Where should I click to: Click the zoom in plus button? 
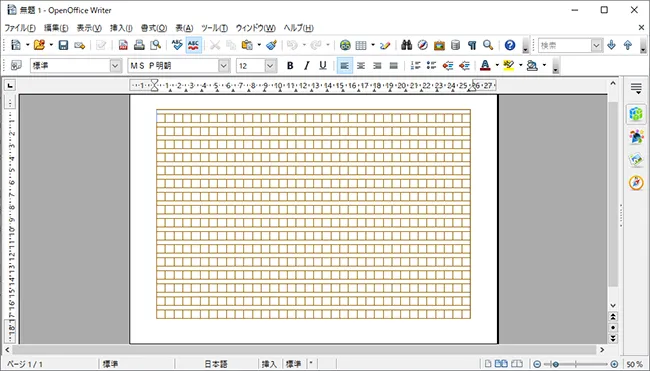(614, 364)
